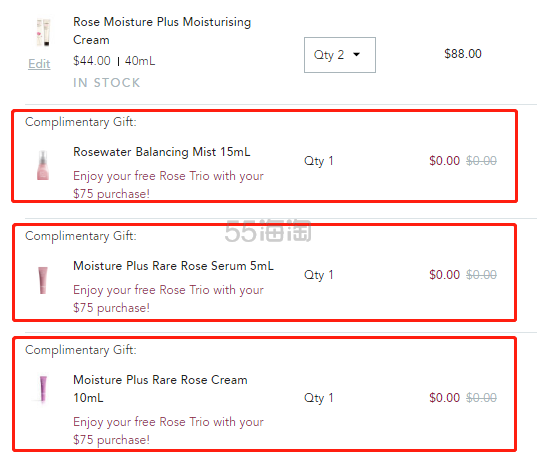The width and height of the screenshot is (537, 461).
Task: Click Rose Moisture Plus Moisturising Cream thumbnail
Action: pyautogui.click(x=43, y=32)
